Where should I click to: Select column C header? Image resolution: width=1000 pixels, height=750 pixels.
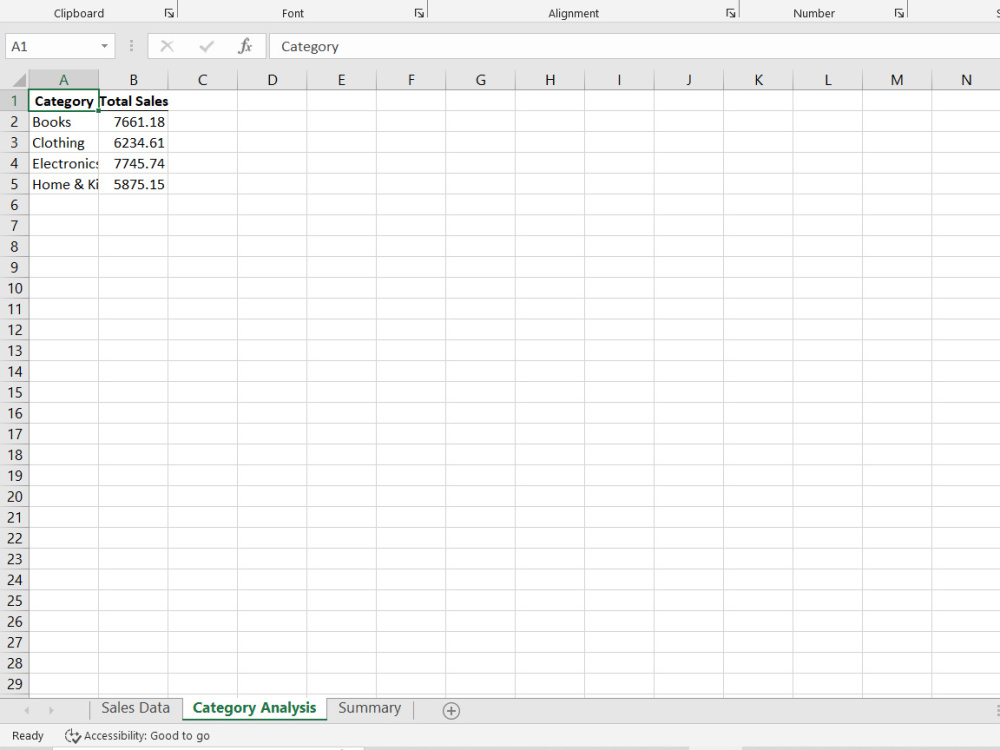(203, 80)
